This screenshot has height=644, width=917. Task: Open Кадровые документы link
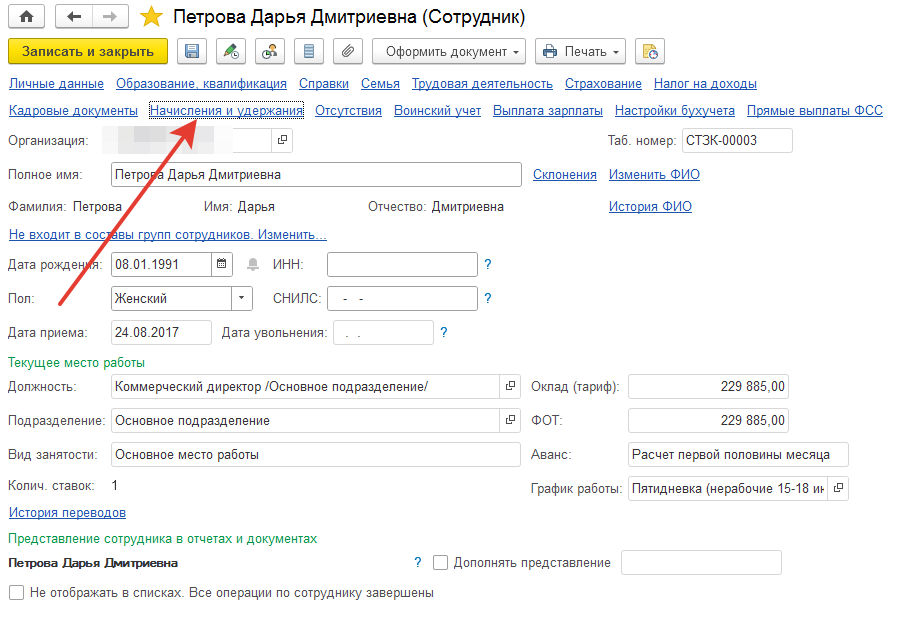73,111
